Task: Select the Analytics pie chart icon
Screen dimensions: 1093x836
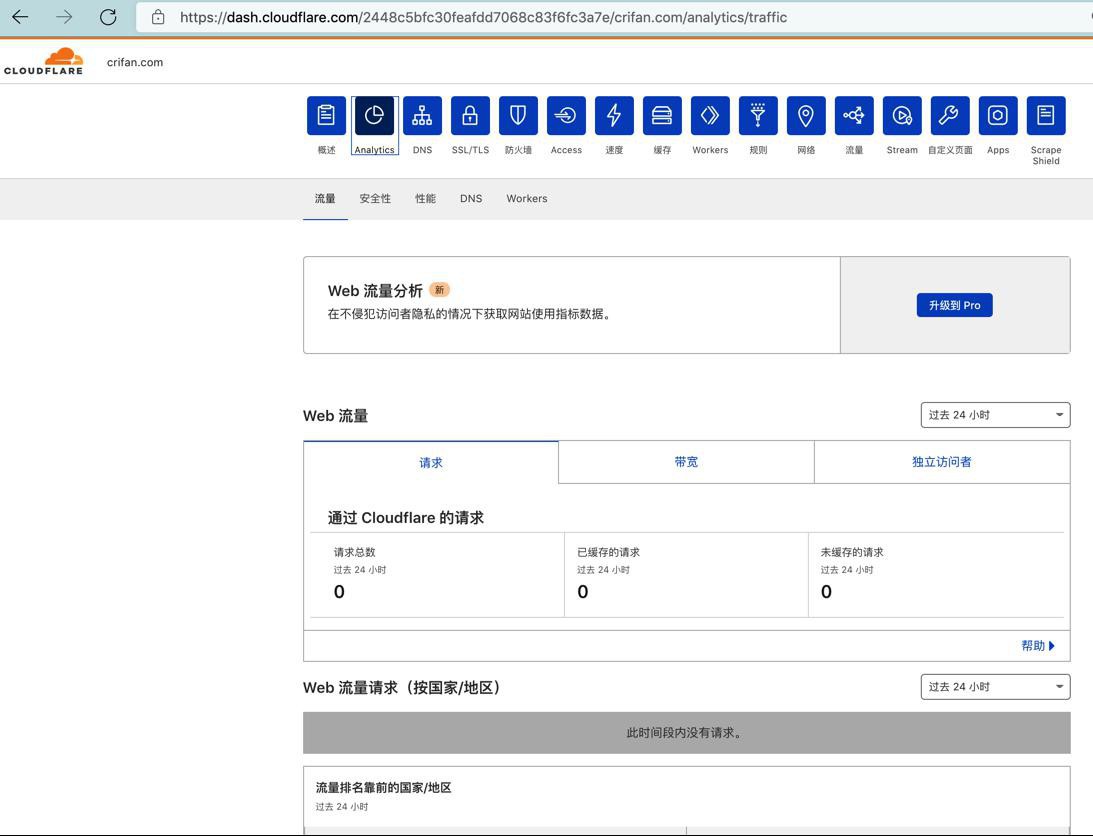Action: (x=374, y=116)
